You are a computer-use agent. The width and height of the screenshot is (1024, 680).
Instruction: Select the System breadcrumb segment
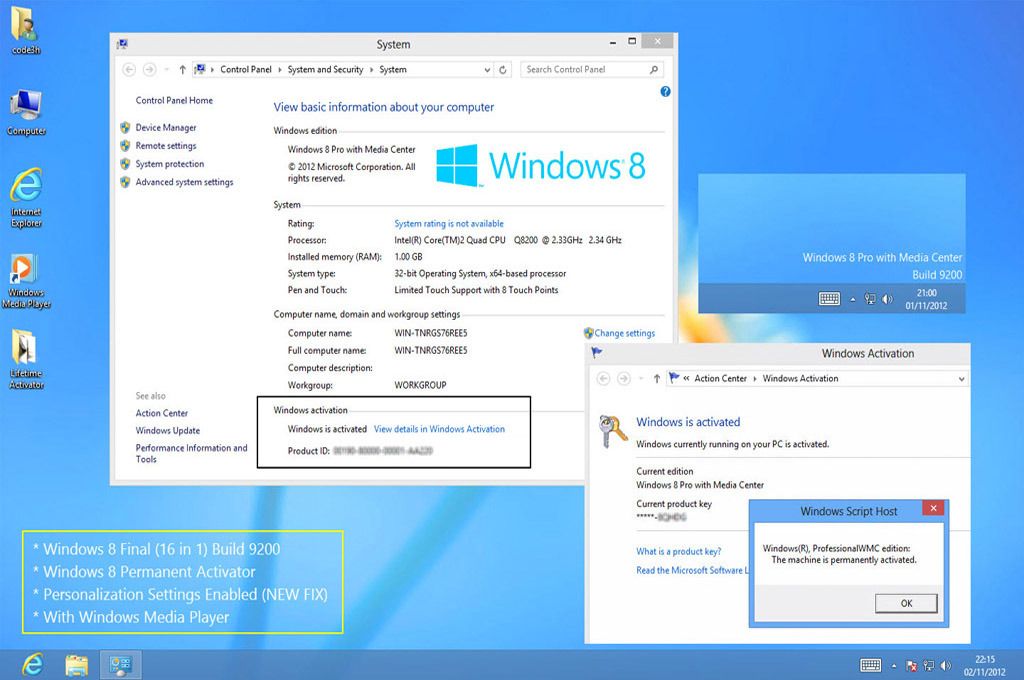(x=392, y=69)
